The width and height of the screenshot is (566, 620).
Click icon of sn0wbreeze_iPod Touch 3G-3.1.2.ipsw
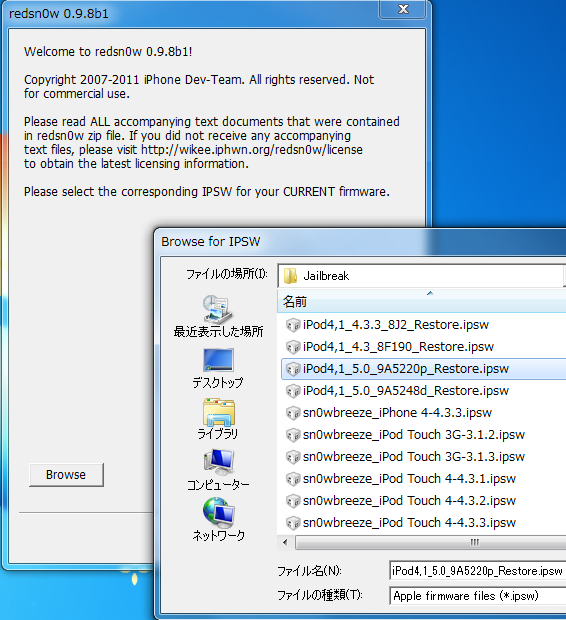[x=293, y=435]
